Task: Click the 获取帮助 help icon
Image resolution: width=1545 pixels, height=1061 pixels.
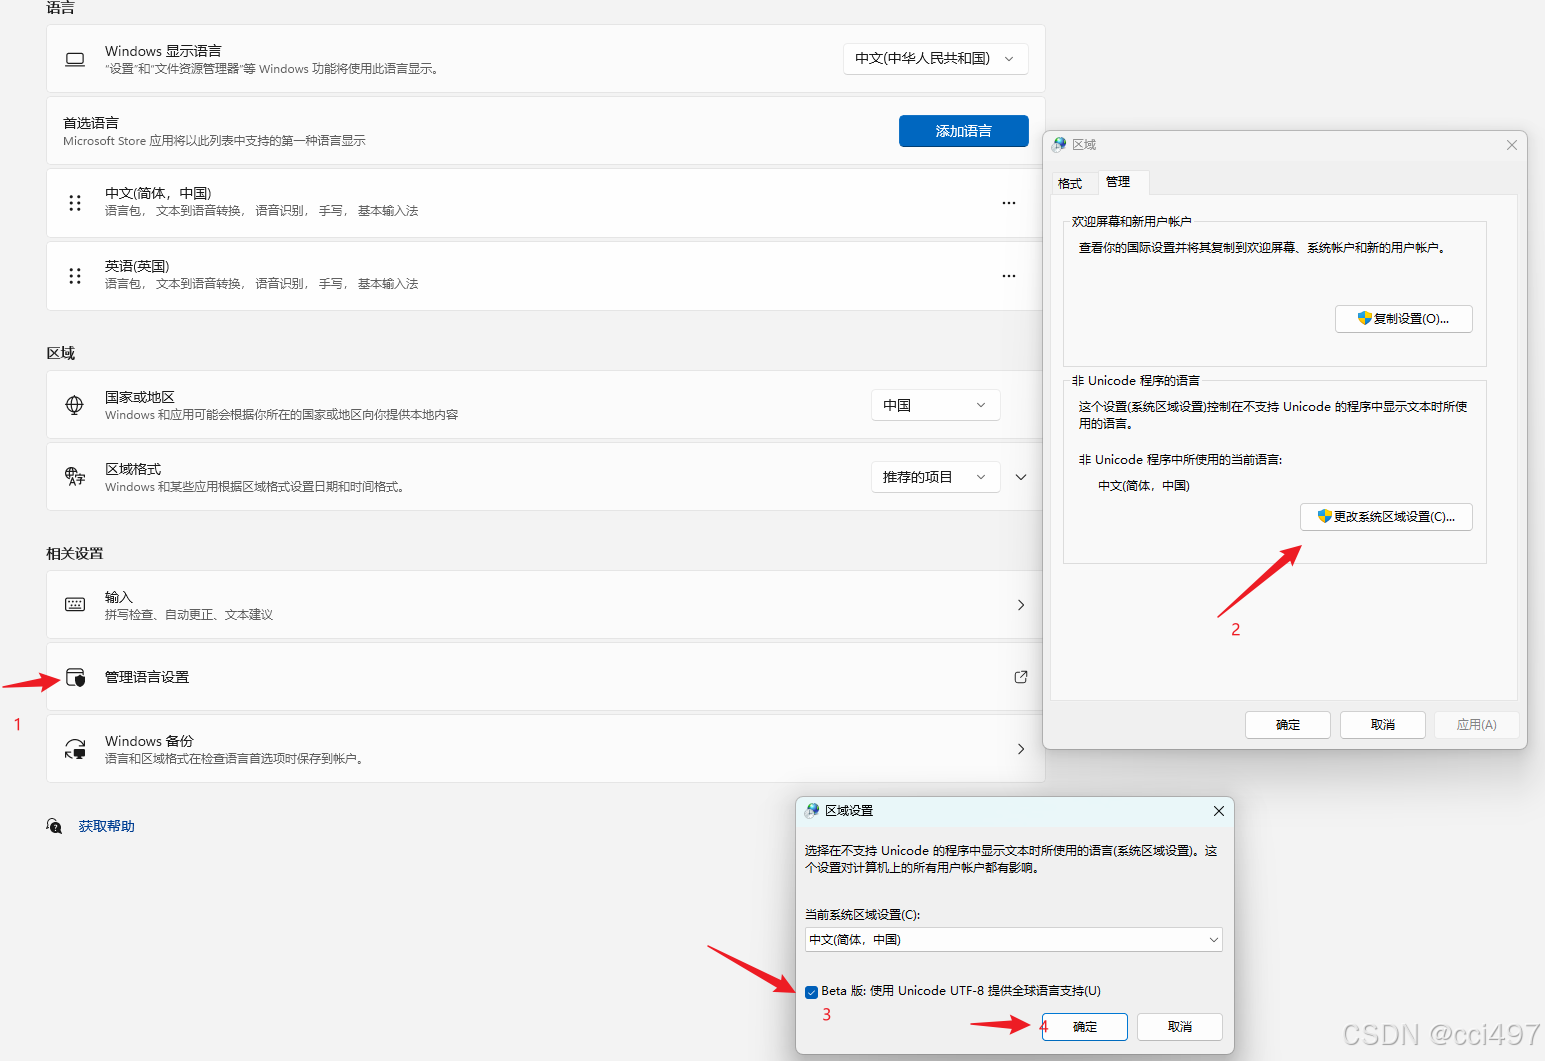Action: click(x=54, y=826)
